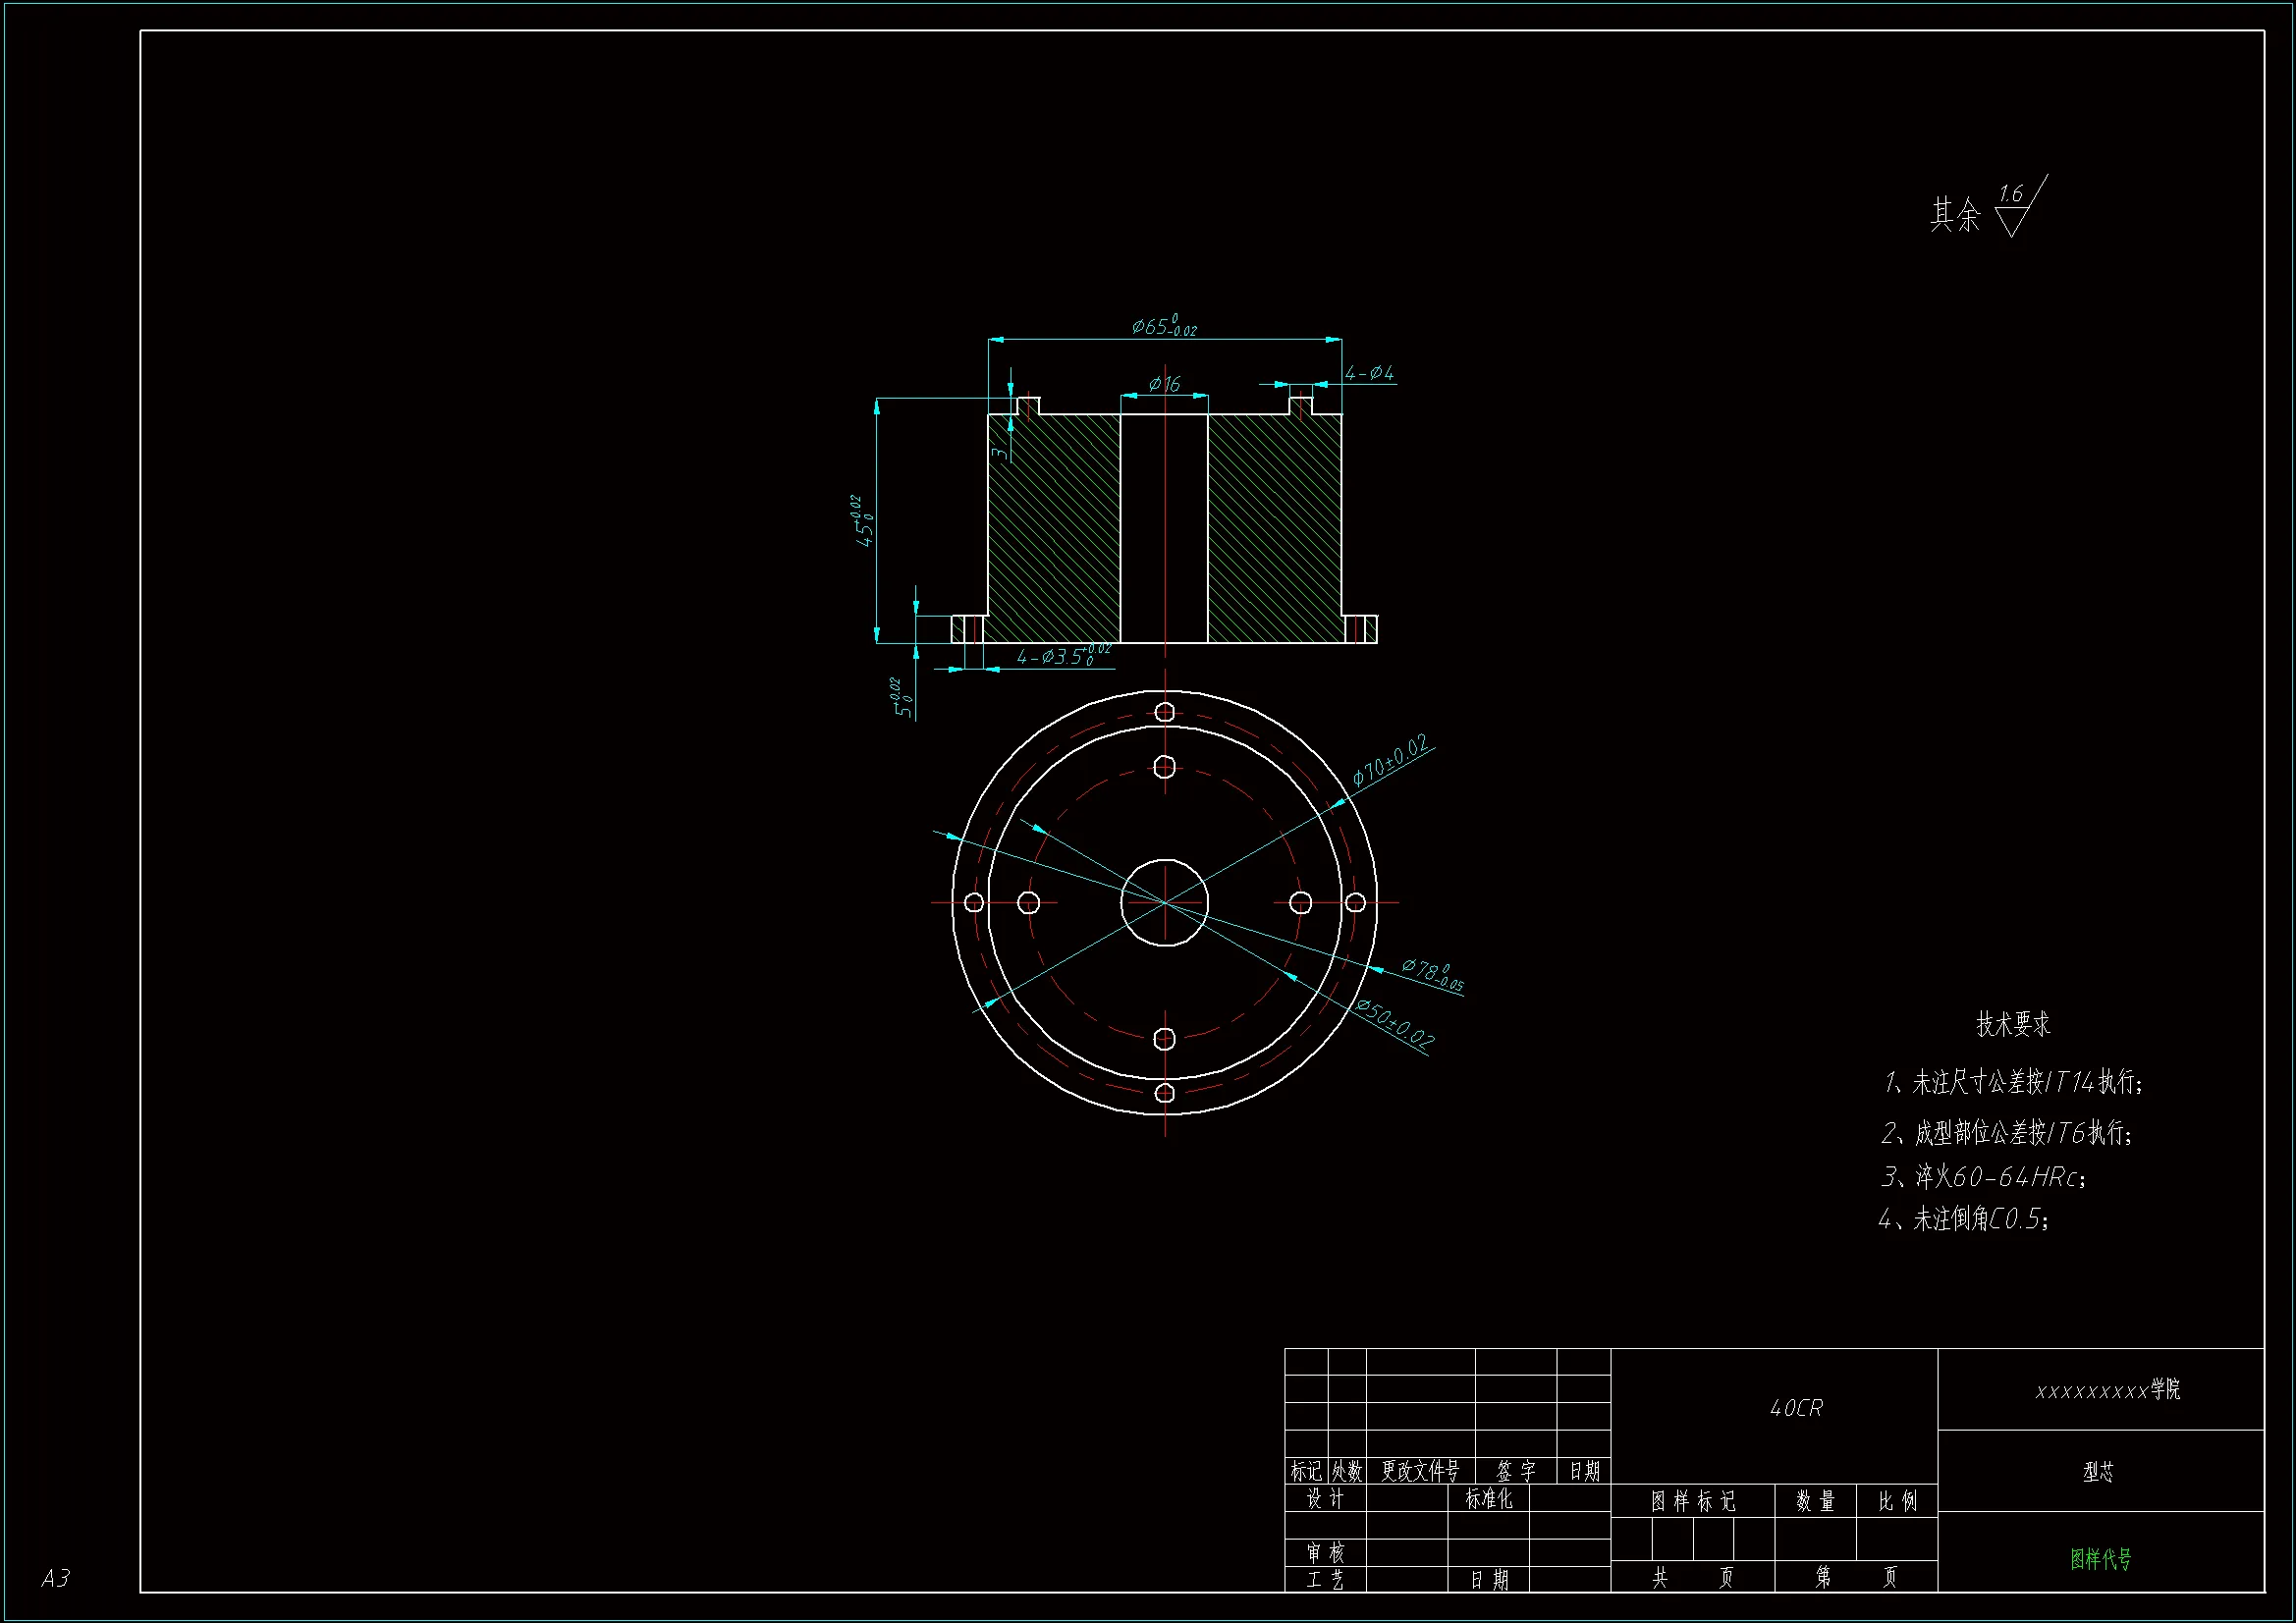This screenshot has width=2296, height=1623.
Task: Click the green 图样代号 text
Action: pyautogui.click(x=2100, y=1558)
